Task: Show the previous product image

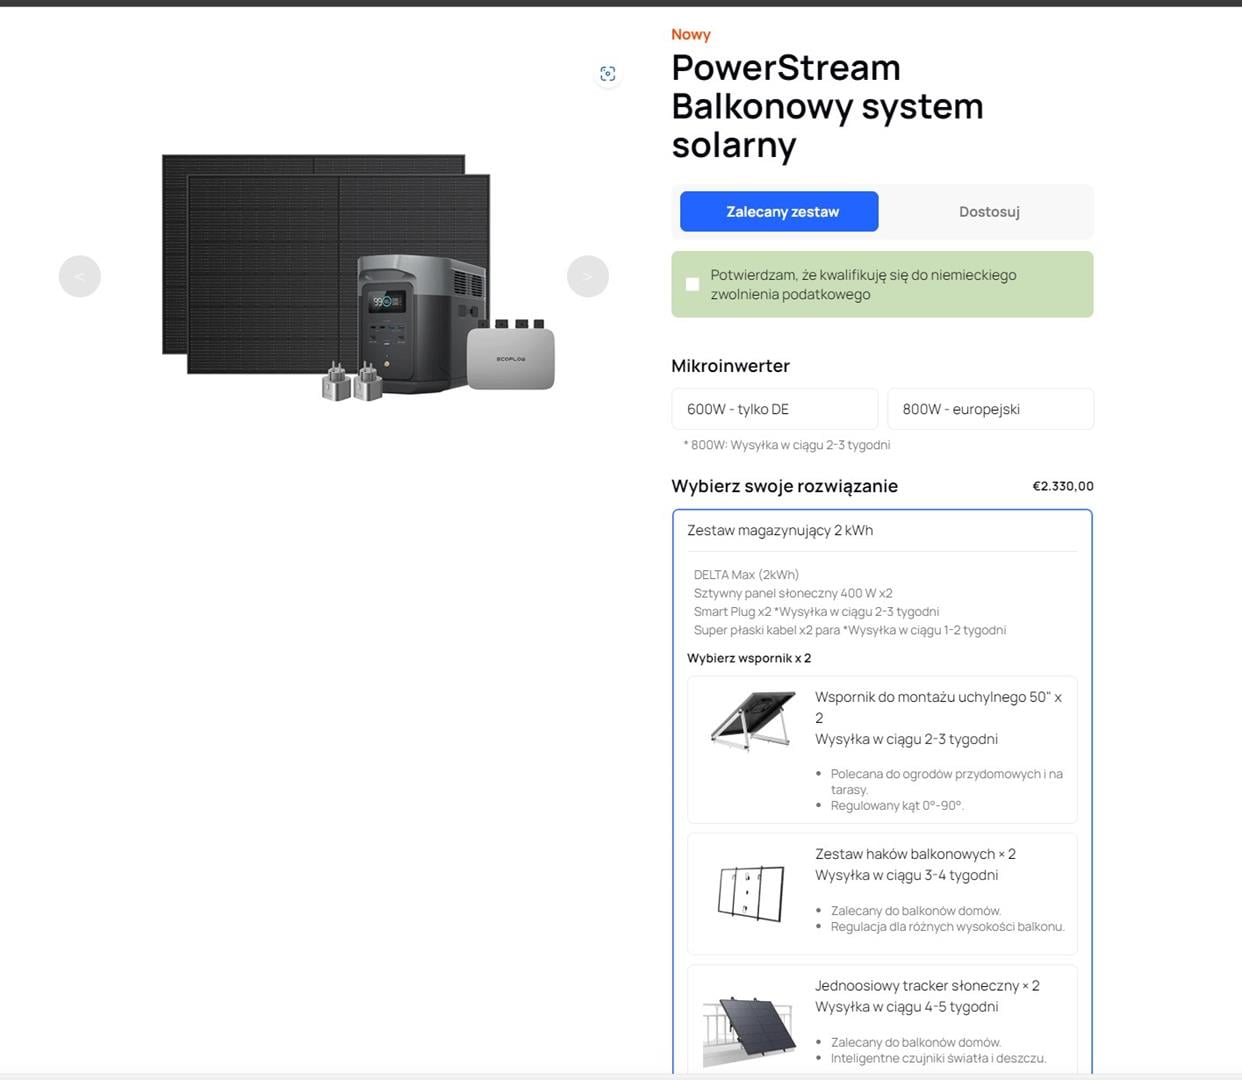Action: pos(80,277)
